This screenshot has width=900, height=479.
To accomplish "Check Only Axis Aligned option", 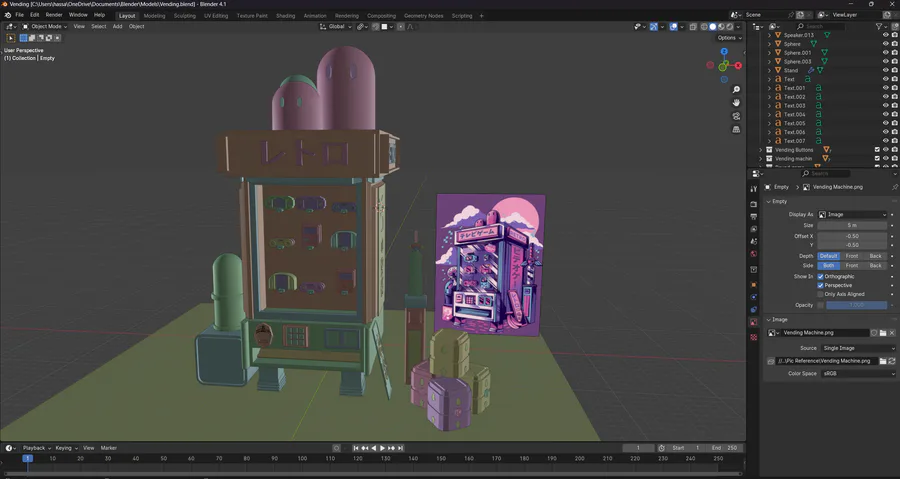I will [820, 294].
